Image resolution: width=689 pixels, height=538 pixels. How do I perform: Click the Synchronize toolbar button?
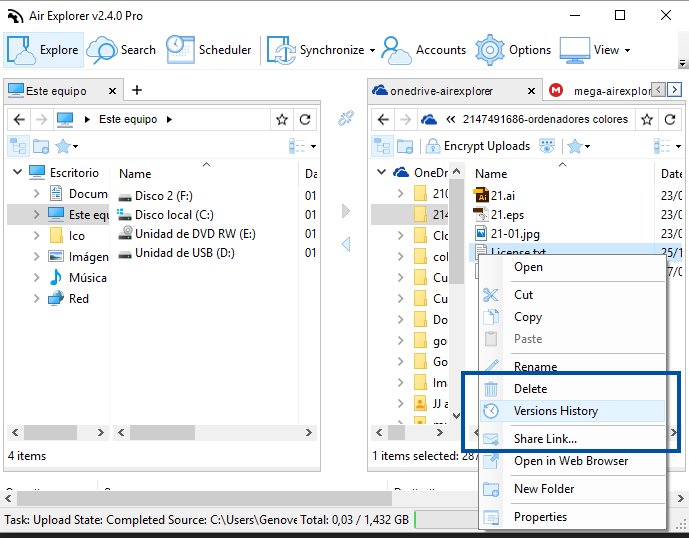coord(315,50)
